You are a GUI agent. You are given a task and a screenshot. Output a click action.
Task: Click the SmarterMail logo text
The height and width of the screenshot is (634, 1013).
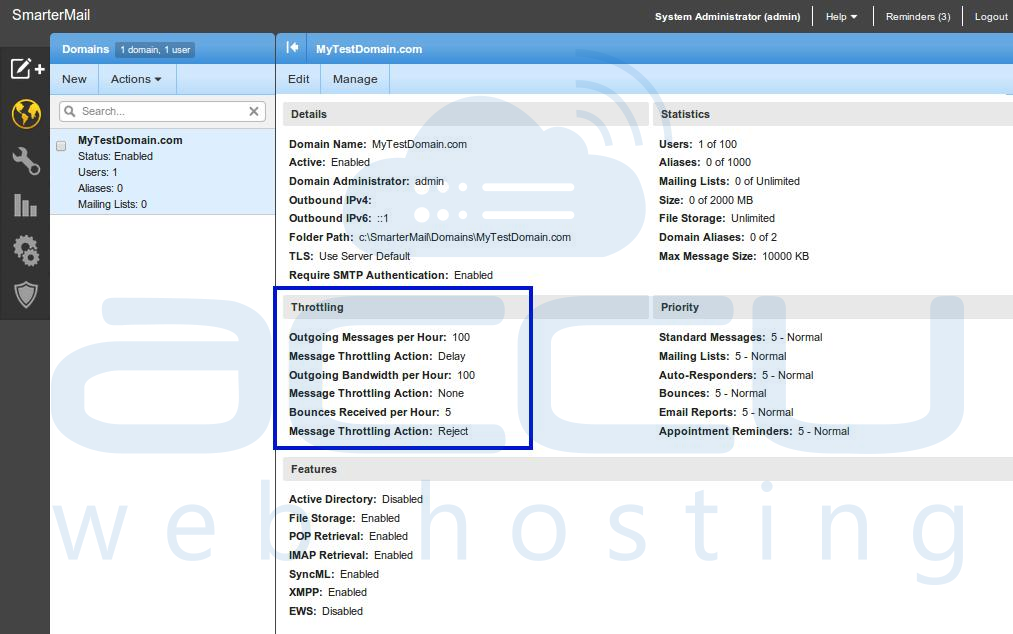click(51, 15)
